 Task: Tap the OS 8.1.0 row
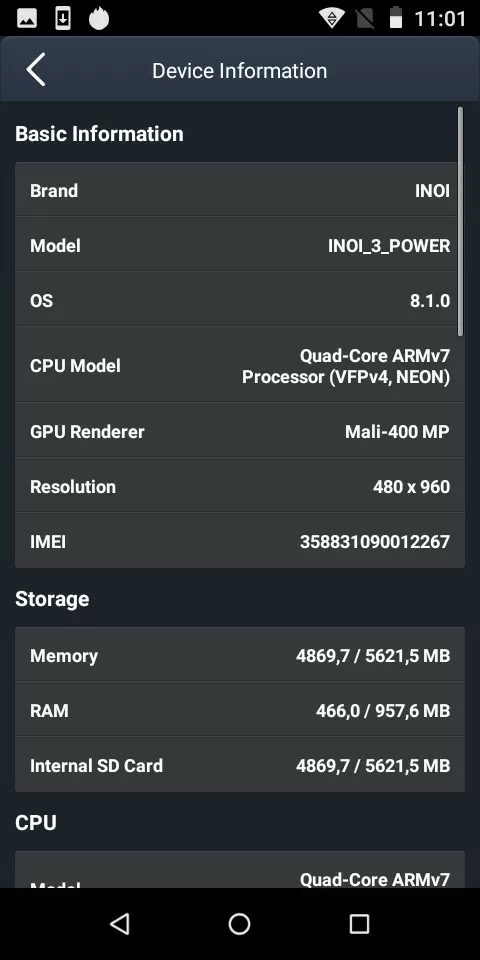(240, 300)
